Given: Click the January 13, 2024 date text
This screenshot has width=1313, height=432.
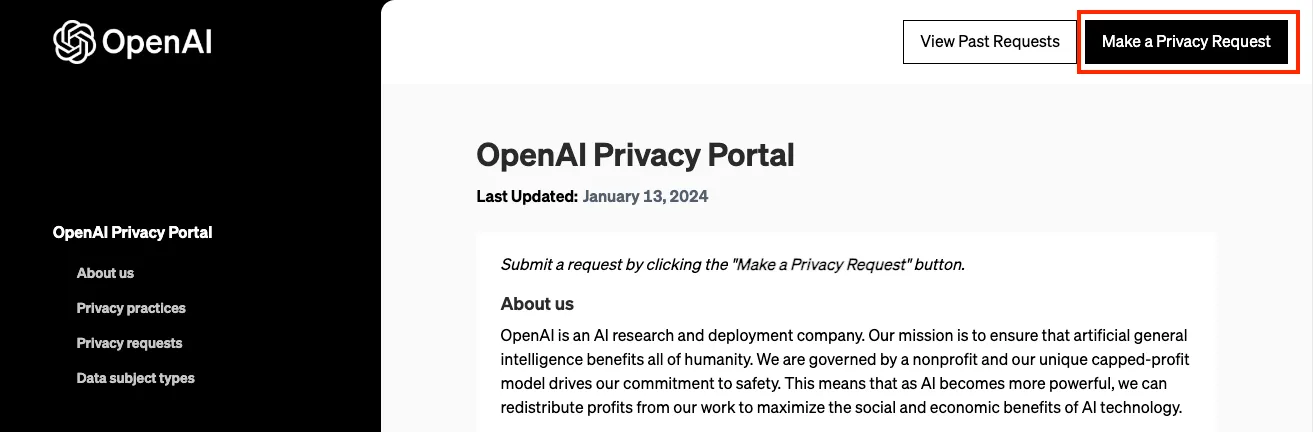Looking at the screenshot, I should click(x=645, y=196).
